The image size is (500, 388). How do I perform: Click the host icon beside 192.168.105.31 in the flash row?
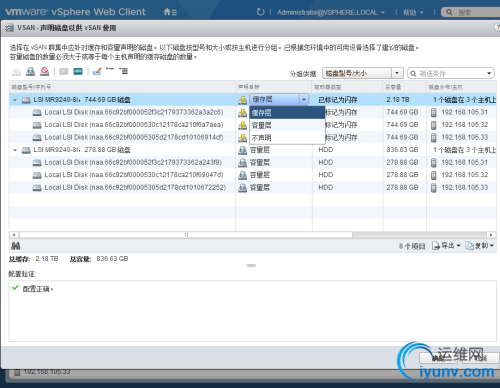click(434, 112)
